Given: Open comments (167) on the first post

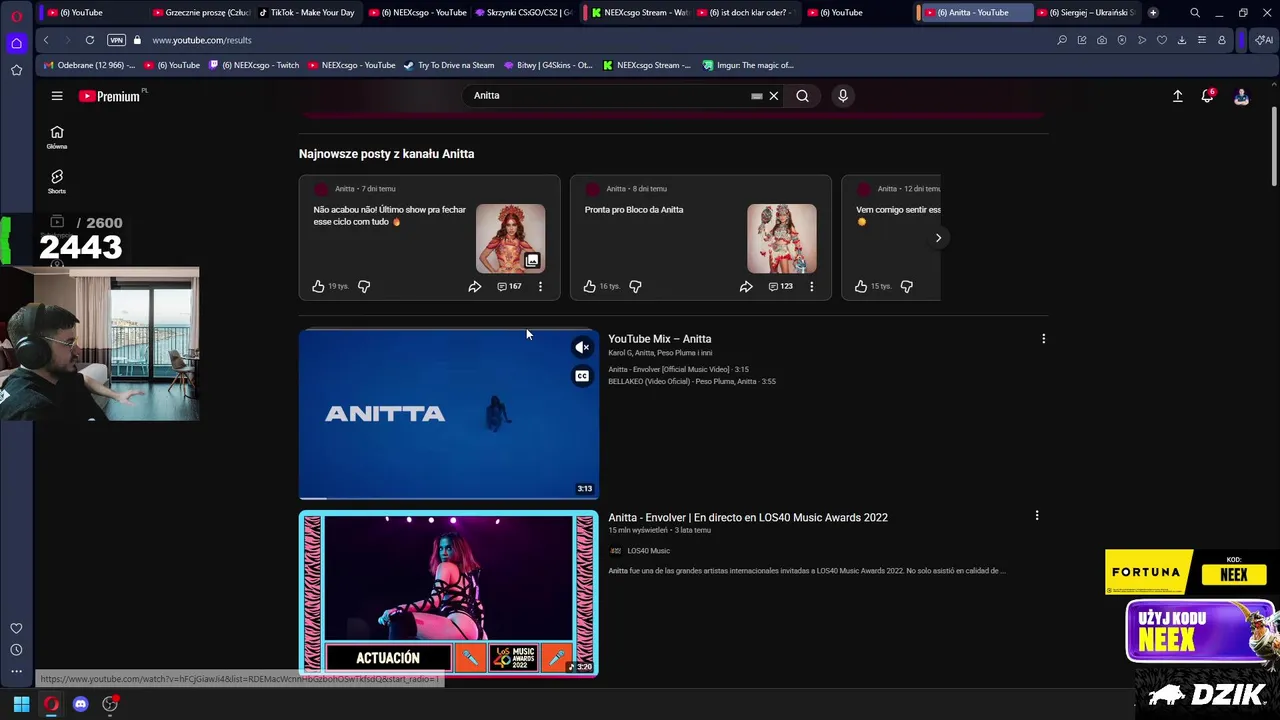Looking at the screenshot, I should click(x=509, y=286).
